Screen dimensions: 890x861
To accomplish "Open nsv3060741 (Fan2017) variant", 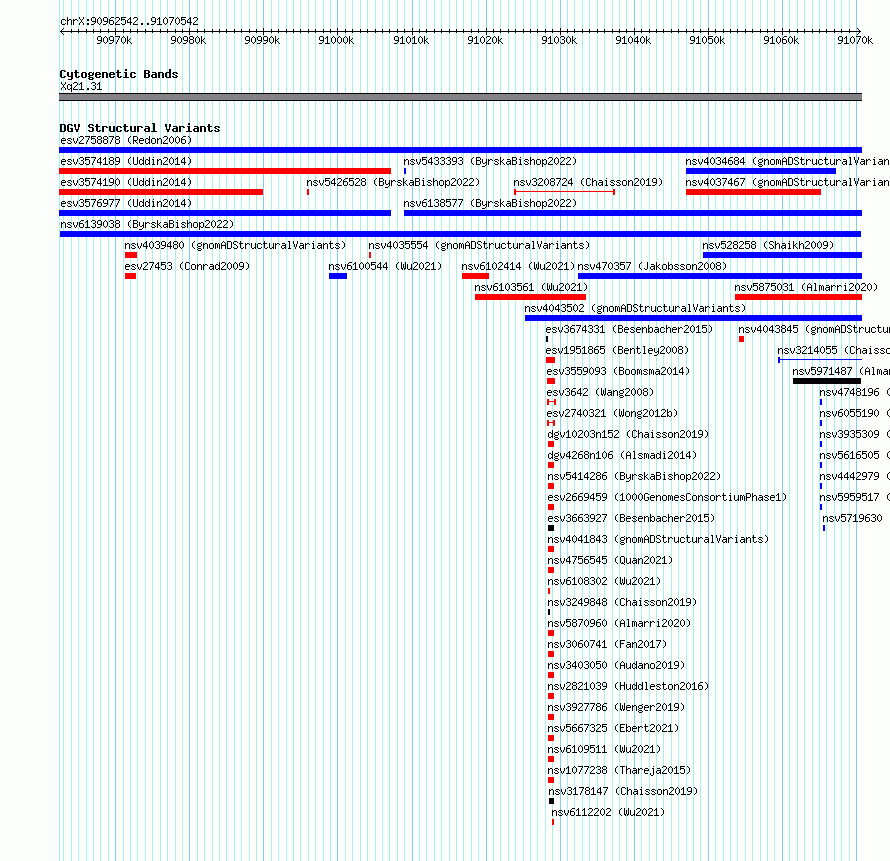I will click(607, 644).
